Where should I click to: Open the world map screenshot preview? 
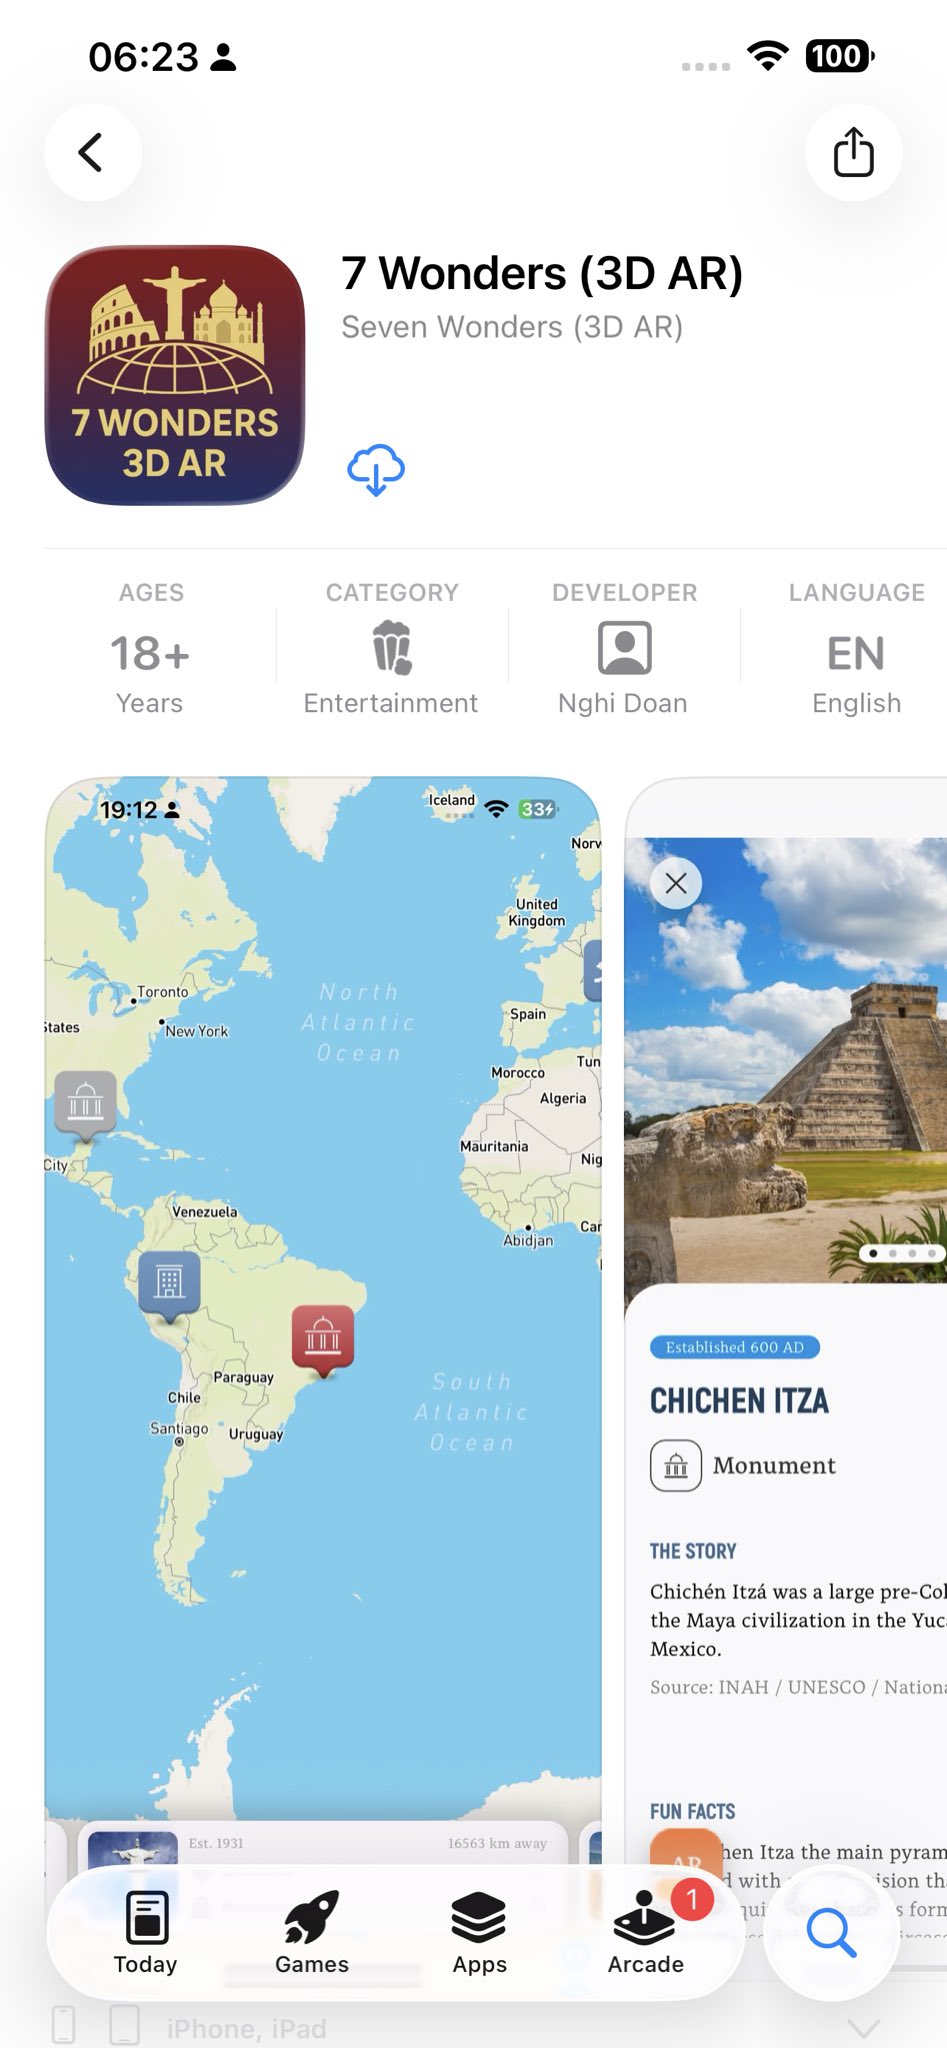[323, 1300]
